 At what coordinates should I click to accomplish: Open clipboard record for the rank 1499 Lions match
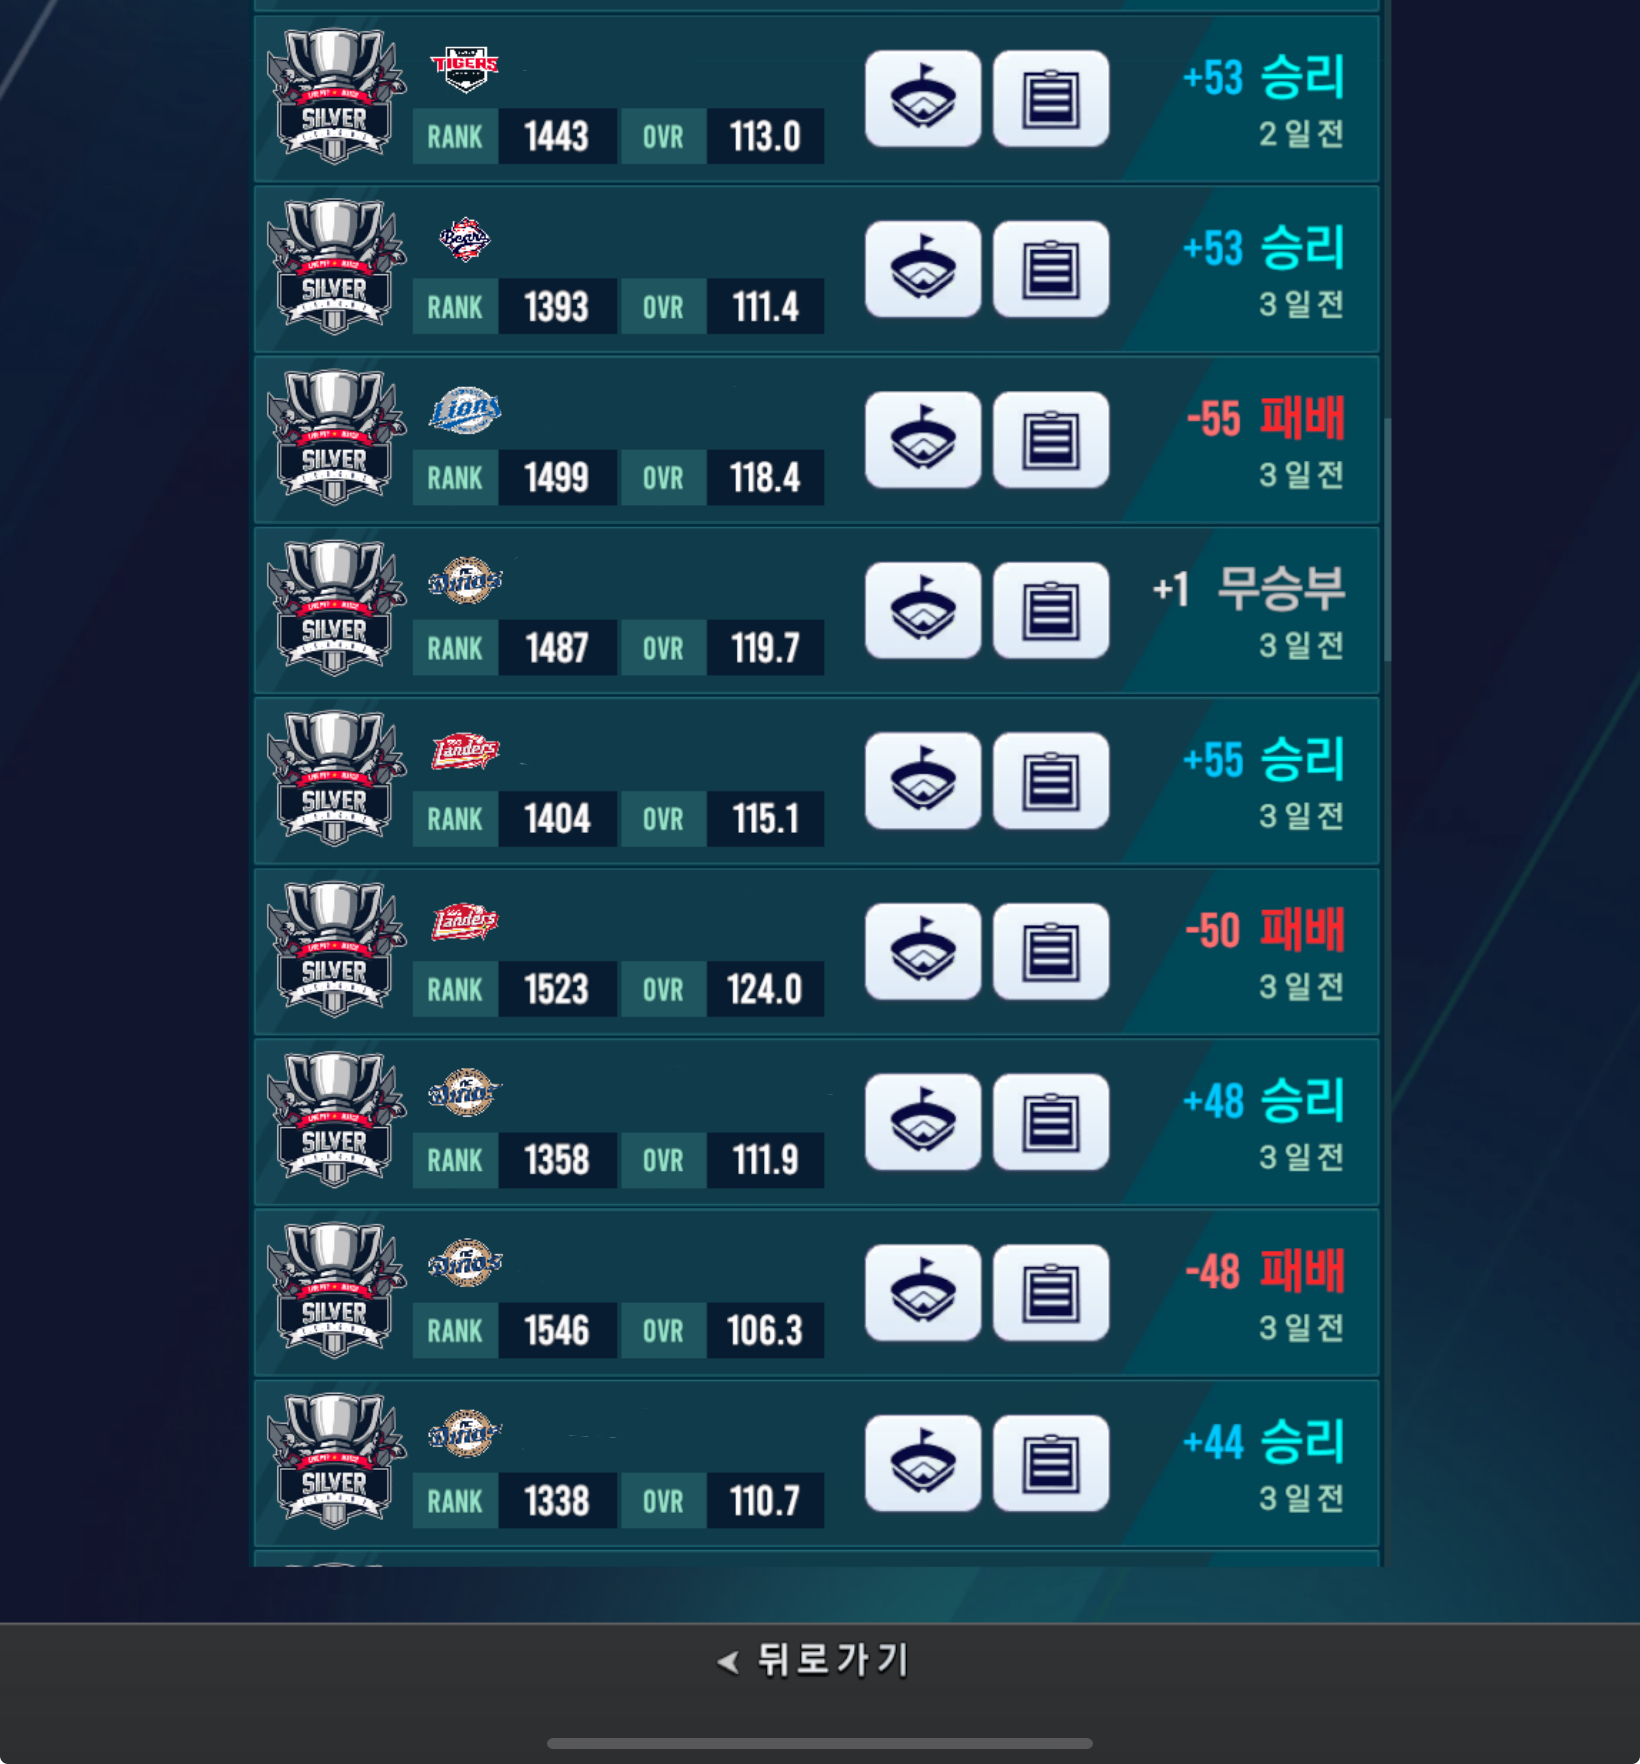pyautogui.click(x=1050, y=440)
